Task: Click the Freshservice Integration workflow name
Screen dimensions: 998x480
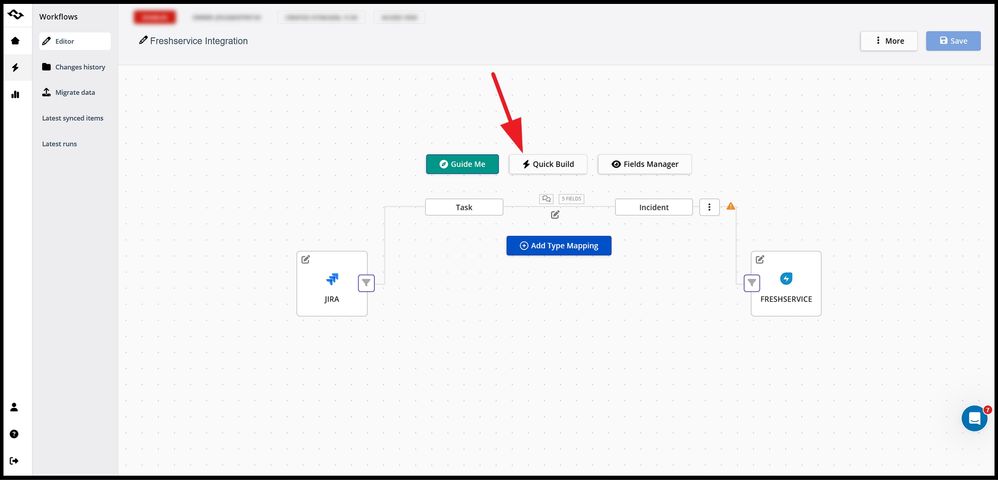Action: click(199, 41)
